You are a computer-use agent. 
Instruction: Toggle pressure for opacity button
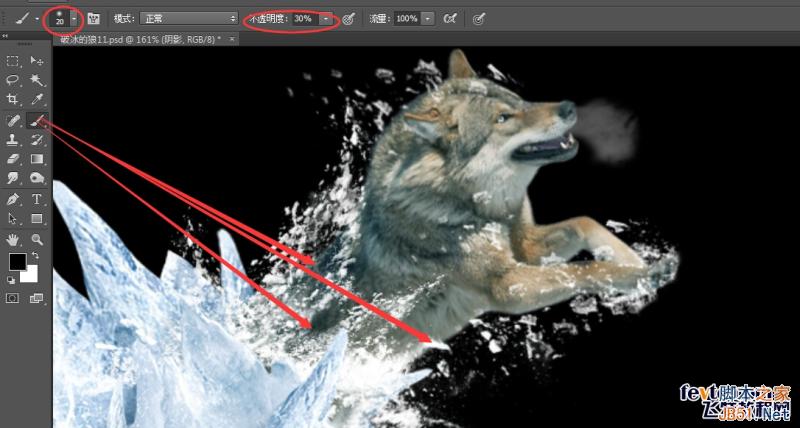point(348,19)
